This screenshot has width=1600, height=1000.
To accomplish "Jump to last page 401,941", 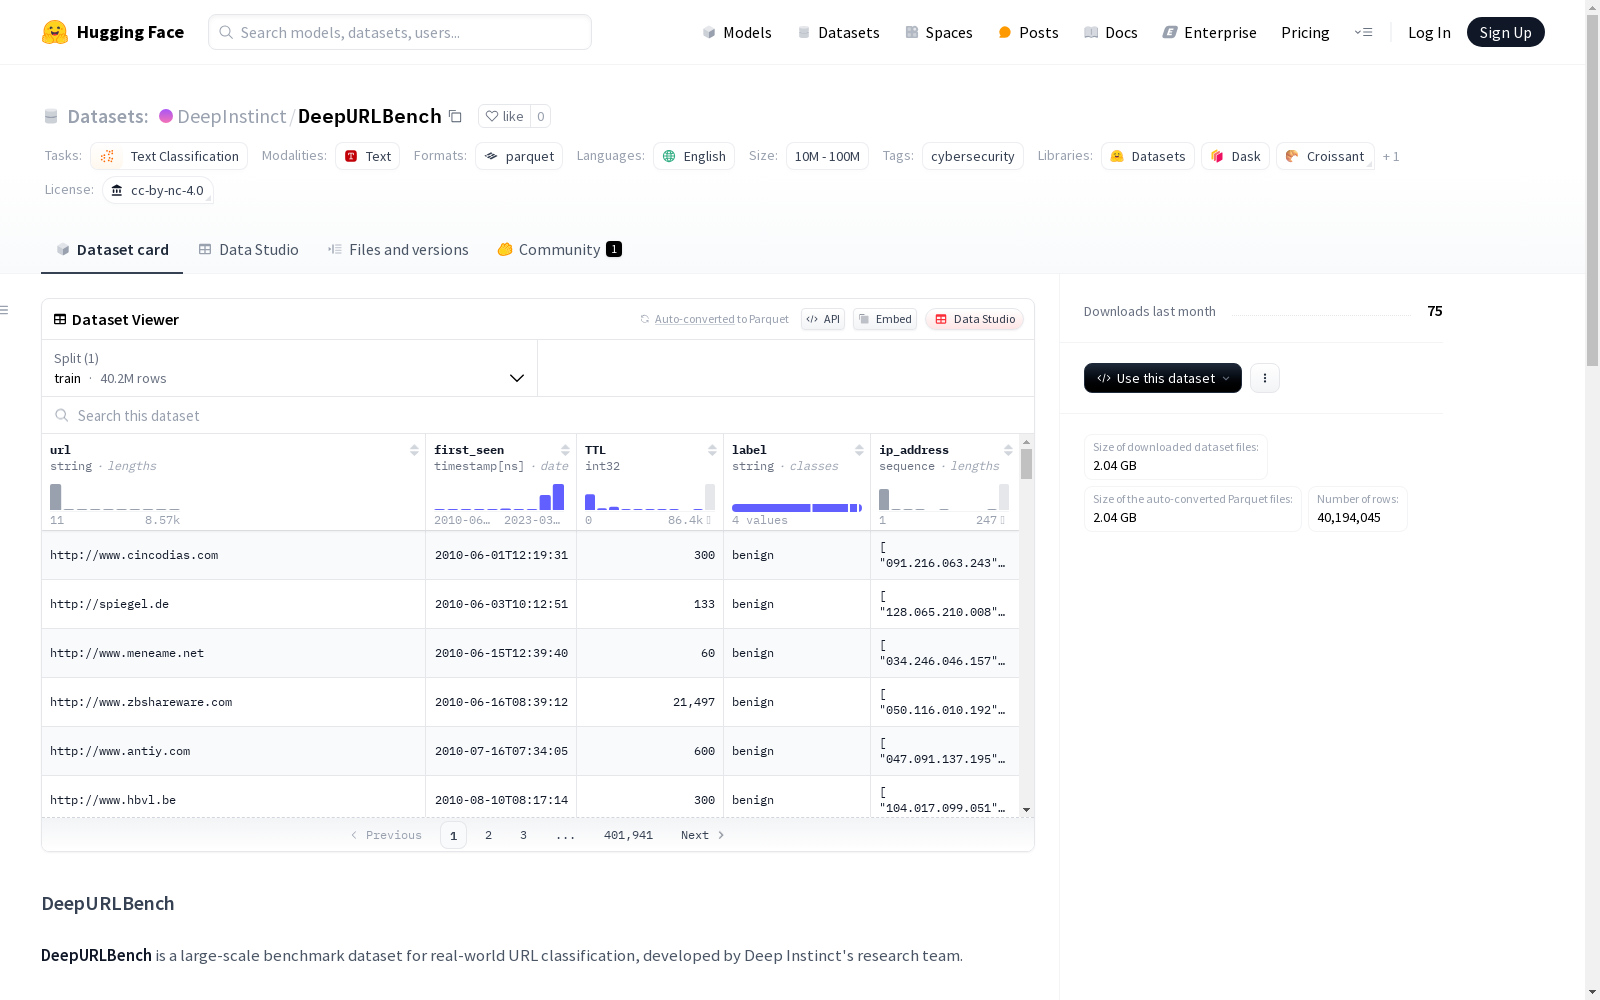I will click(628, 835).
